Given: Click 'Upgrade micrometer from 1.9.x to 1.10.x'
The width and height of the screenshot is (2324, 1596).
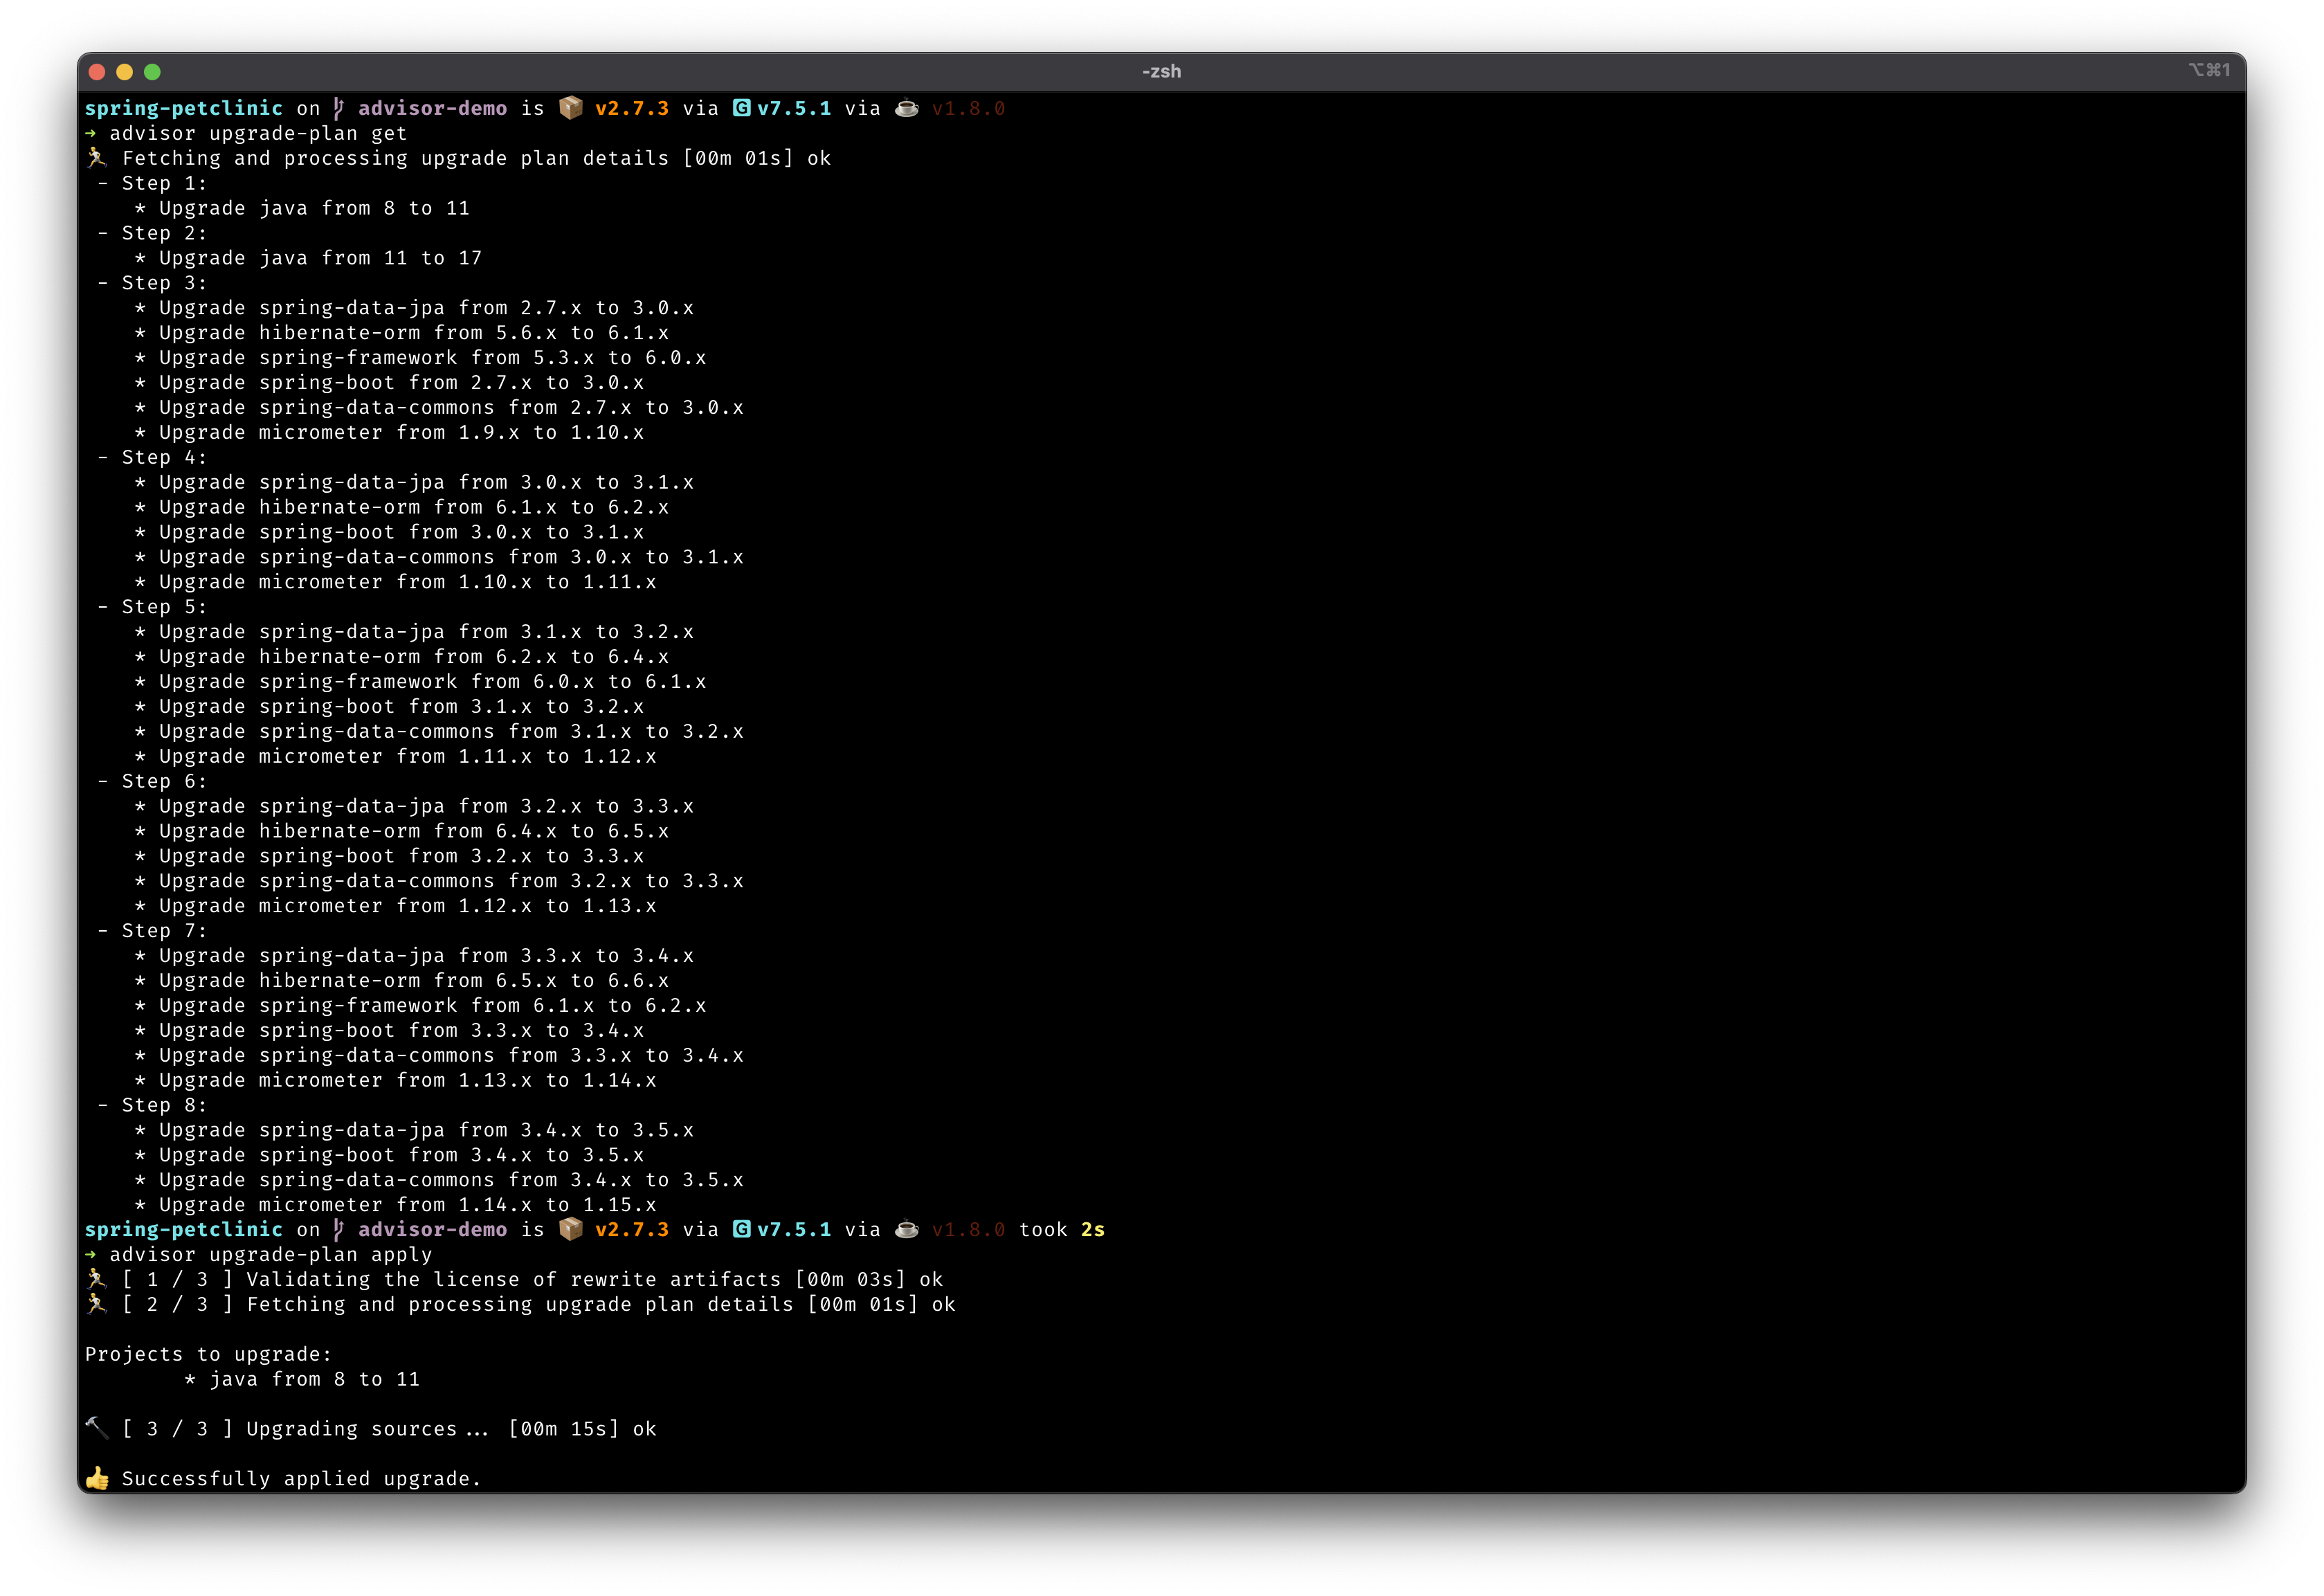Looking at the screenshot, I should 401,432.
